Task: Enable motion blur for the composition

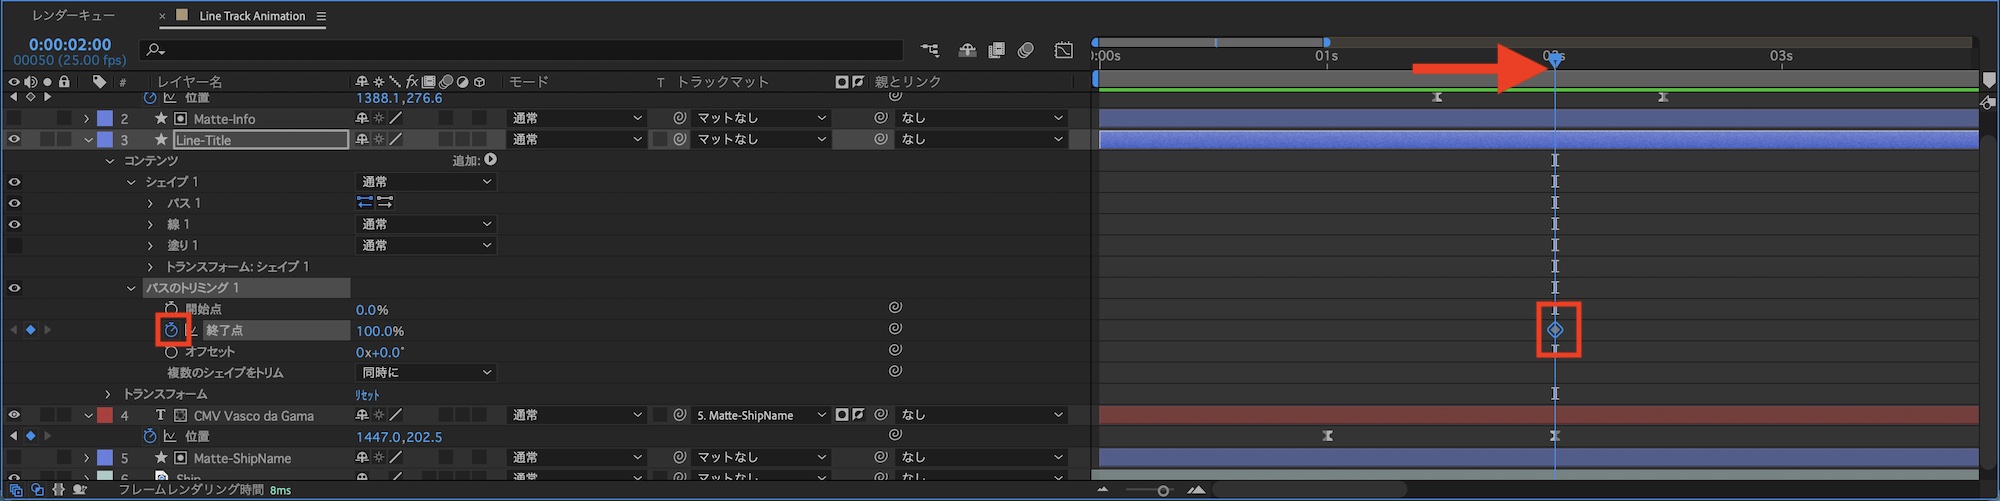Action: pyautogui.click(x=1026, y=50)
